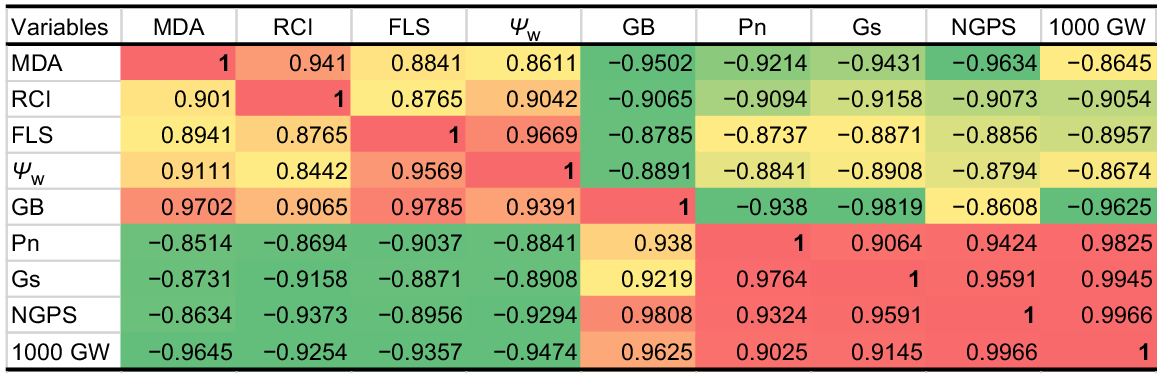Click the Pn column header

[754, 27]
